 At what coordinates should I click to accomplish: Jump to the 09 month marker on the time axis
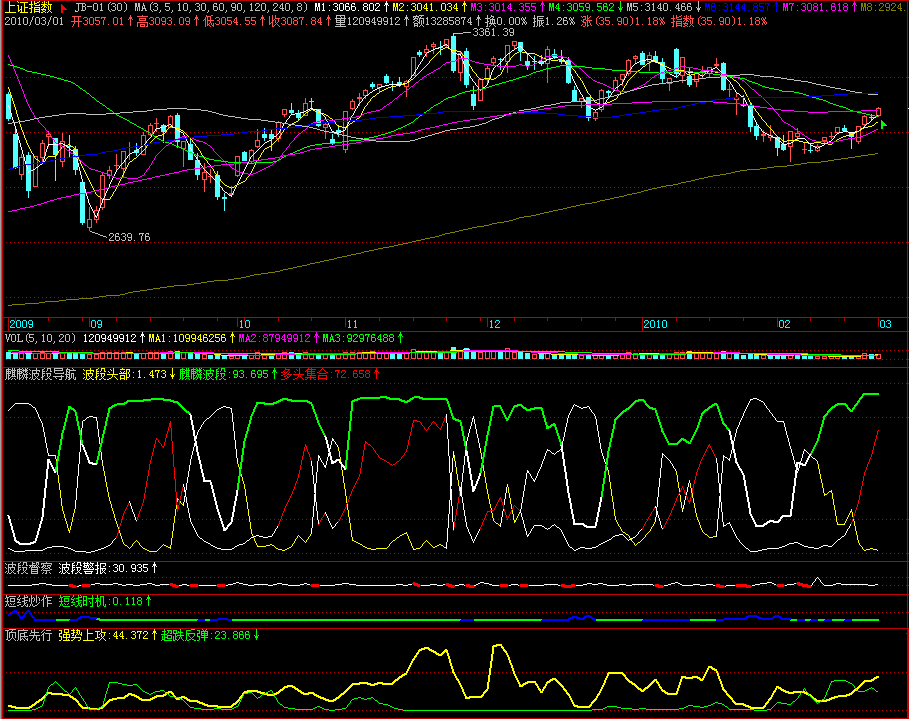click(x=96, y=324)
